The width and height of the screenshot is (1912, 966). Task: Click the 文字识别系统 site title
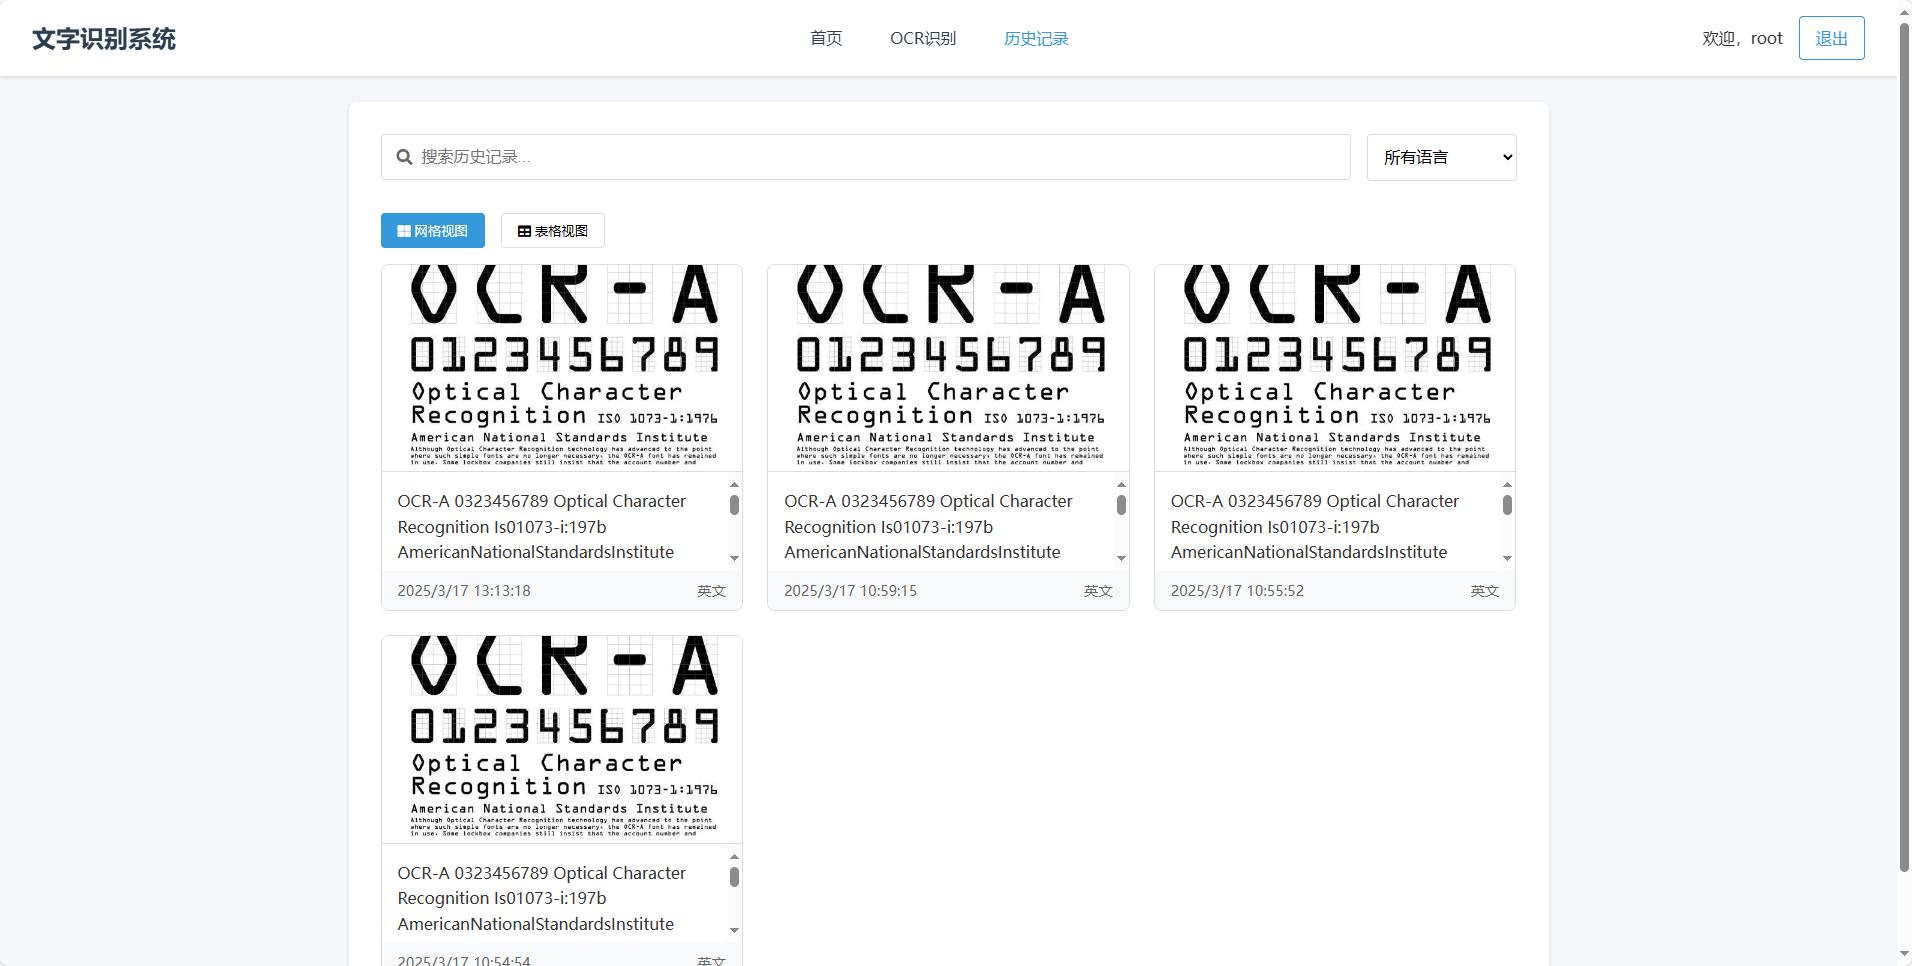point(104,39)
